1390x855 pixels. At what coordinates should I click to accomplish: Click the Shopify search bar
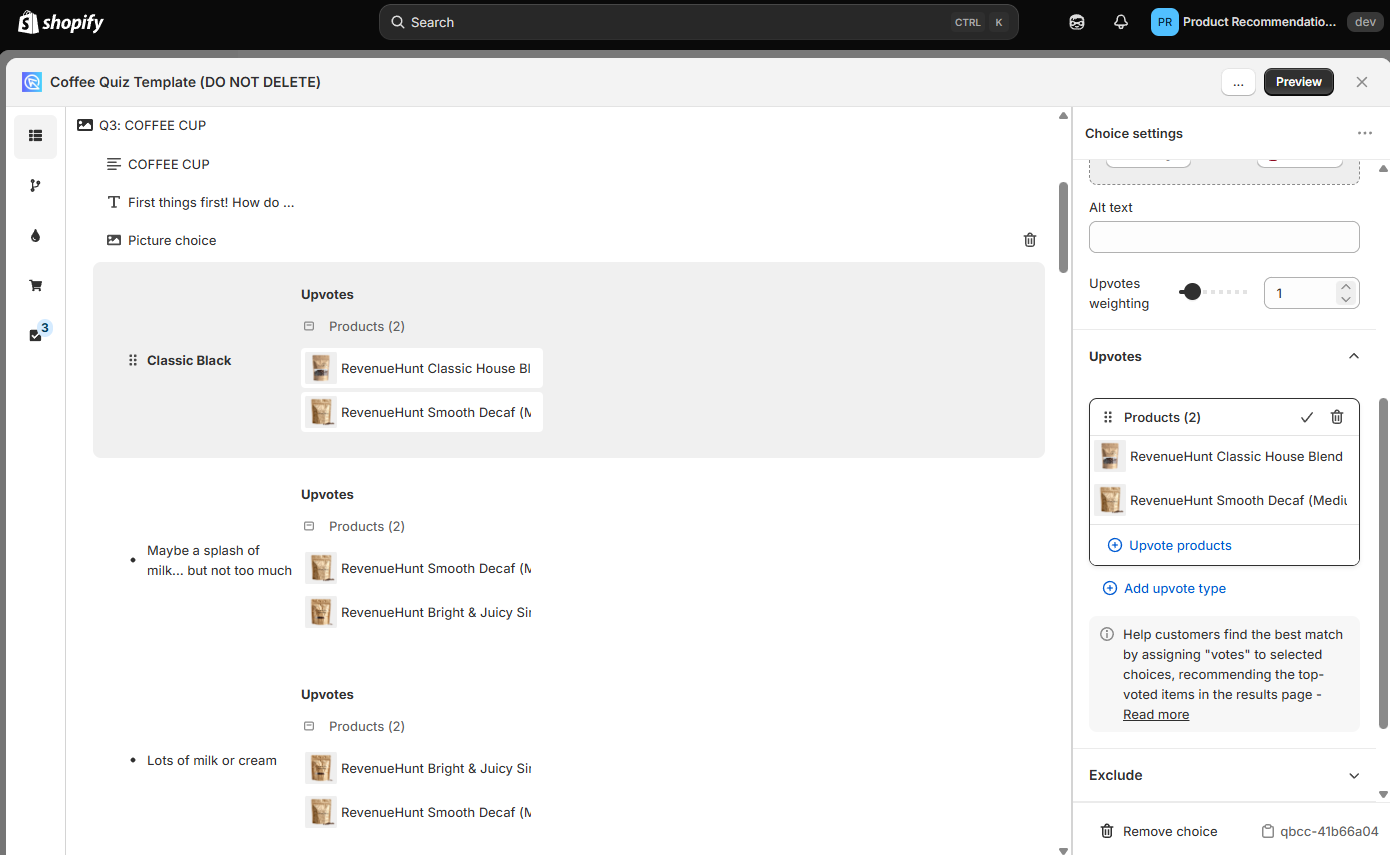[698, 22]
